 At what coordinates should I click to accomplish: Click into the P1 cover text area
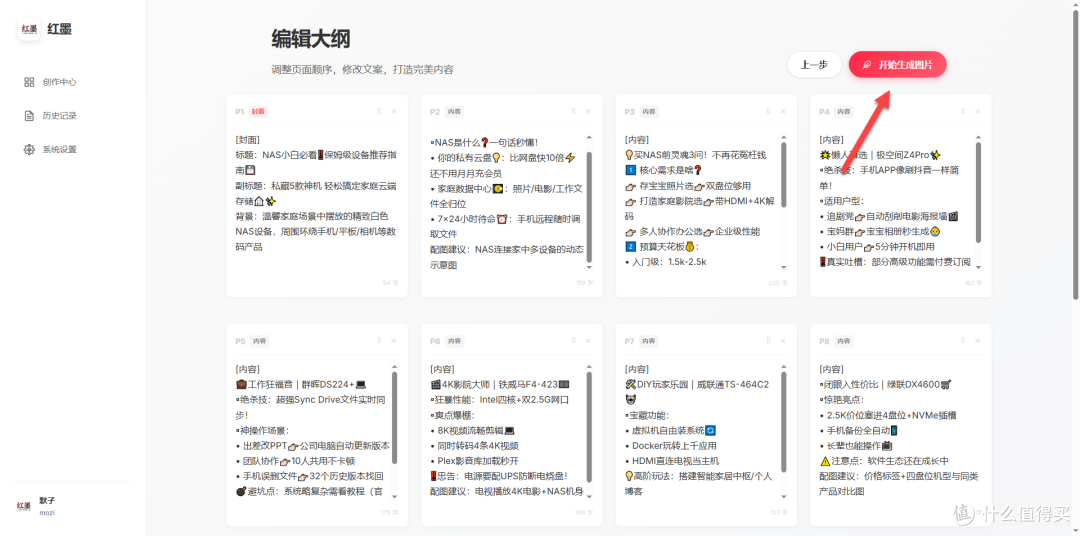point(317,201)
